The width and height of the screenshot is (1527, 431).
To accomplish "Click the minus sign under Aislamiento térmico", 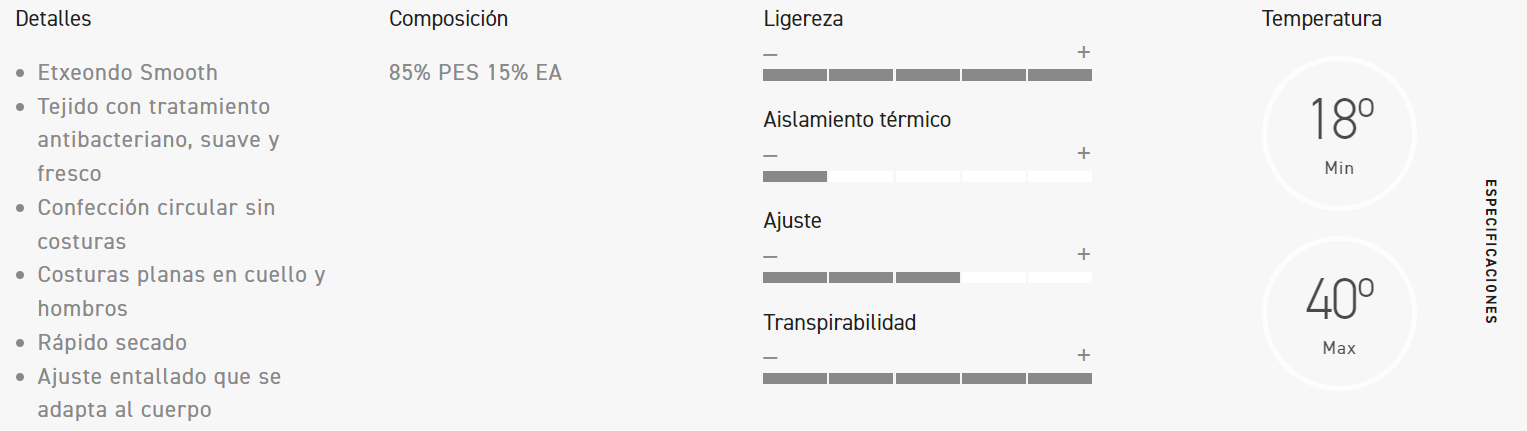I will 770,155.
